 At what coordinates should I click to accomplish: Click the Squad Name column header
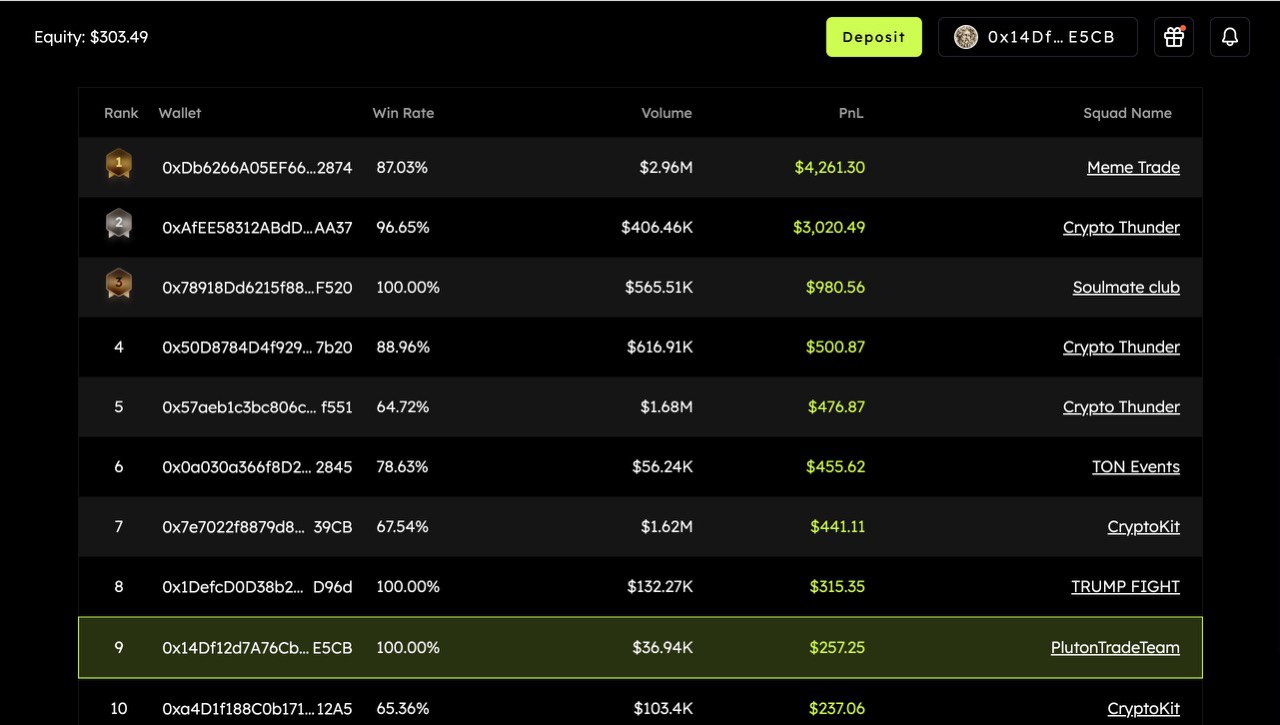point(1127,113)
